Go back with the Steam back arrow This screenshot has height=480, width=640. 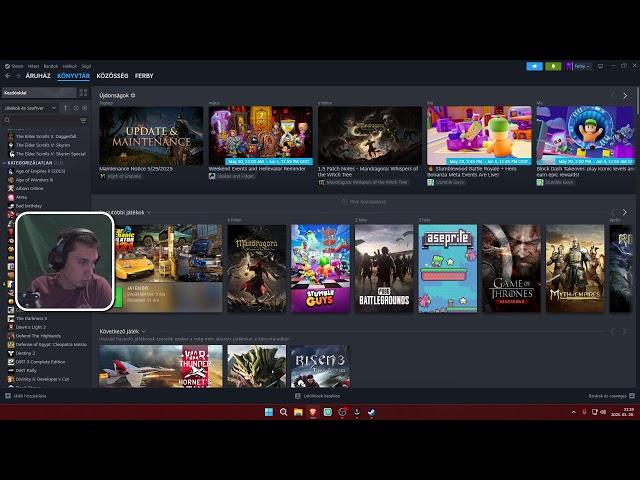[x=8, y=76]
